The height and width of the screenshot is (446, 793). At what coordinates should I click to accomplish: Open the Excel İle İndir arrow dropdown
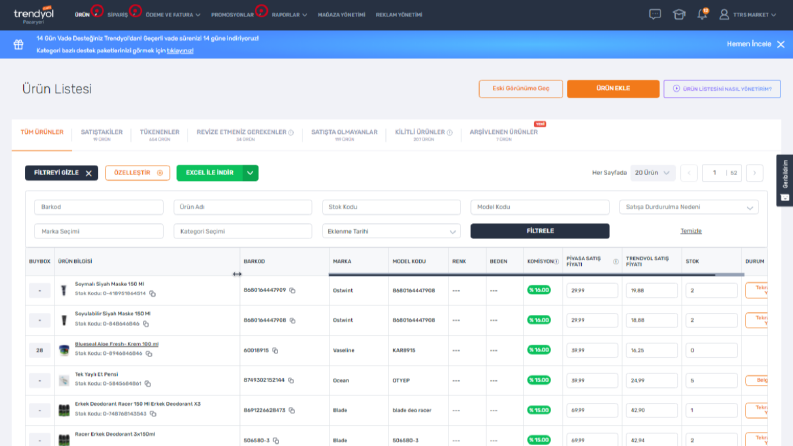pyautogui.click(x=250, y=173)
